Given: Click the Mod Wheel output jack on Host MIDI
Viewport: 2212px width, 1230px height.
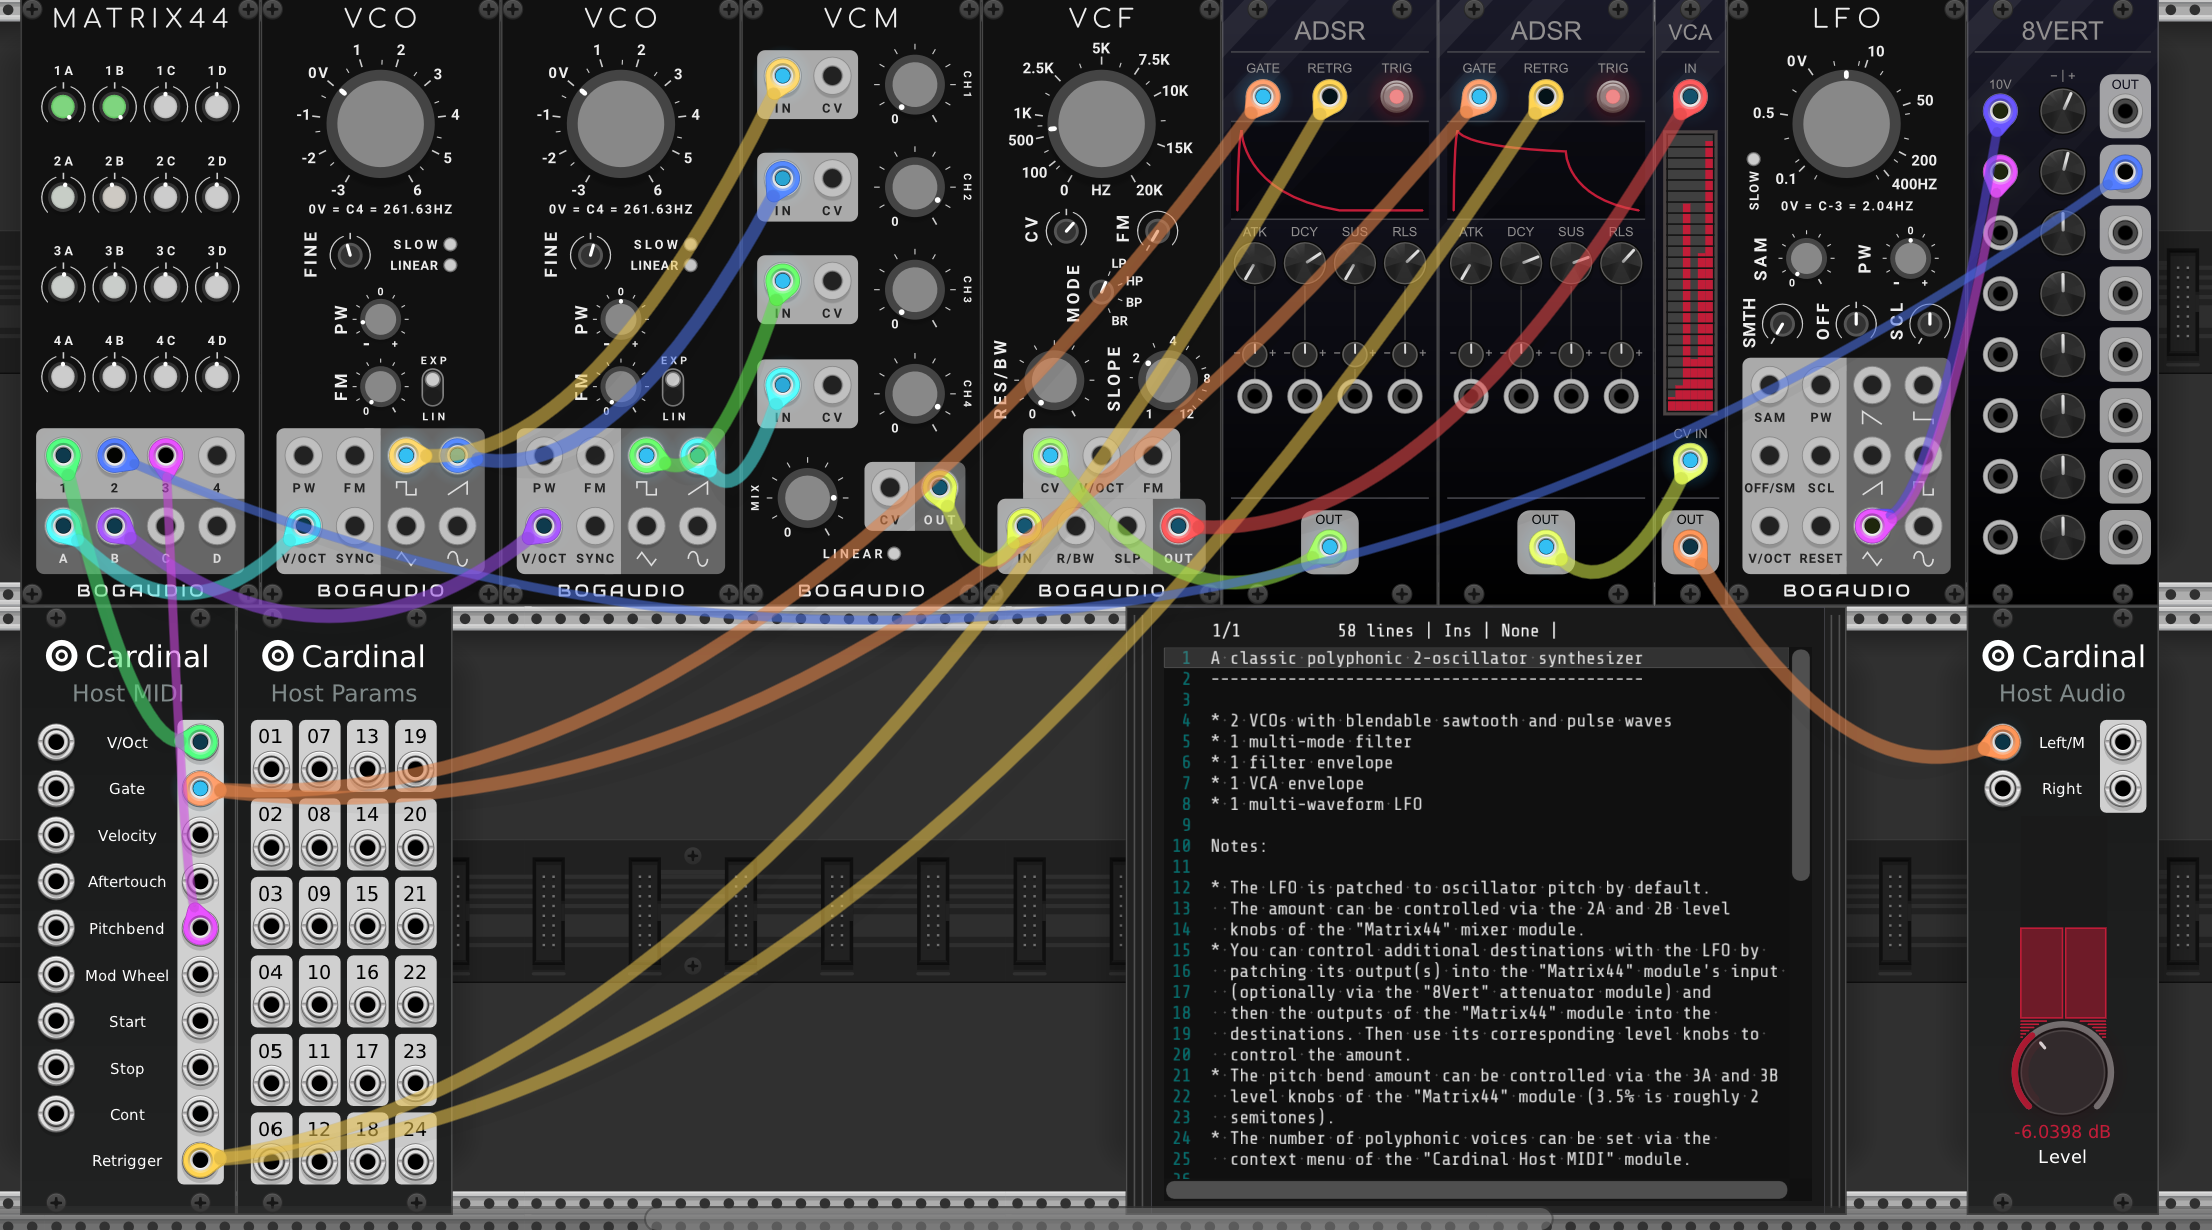Looking at the screenshot, I should click(200, 975).
